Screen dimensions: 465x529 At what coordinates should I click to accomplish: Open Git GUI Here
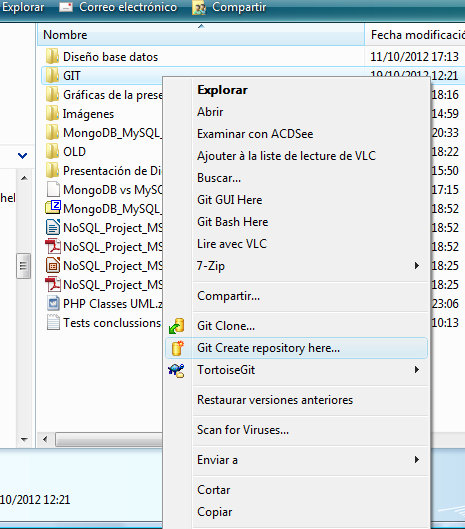point(229,200)
